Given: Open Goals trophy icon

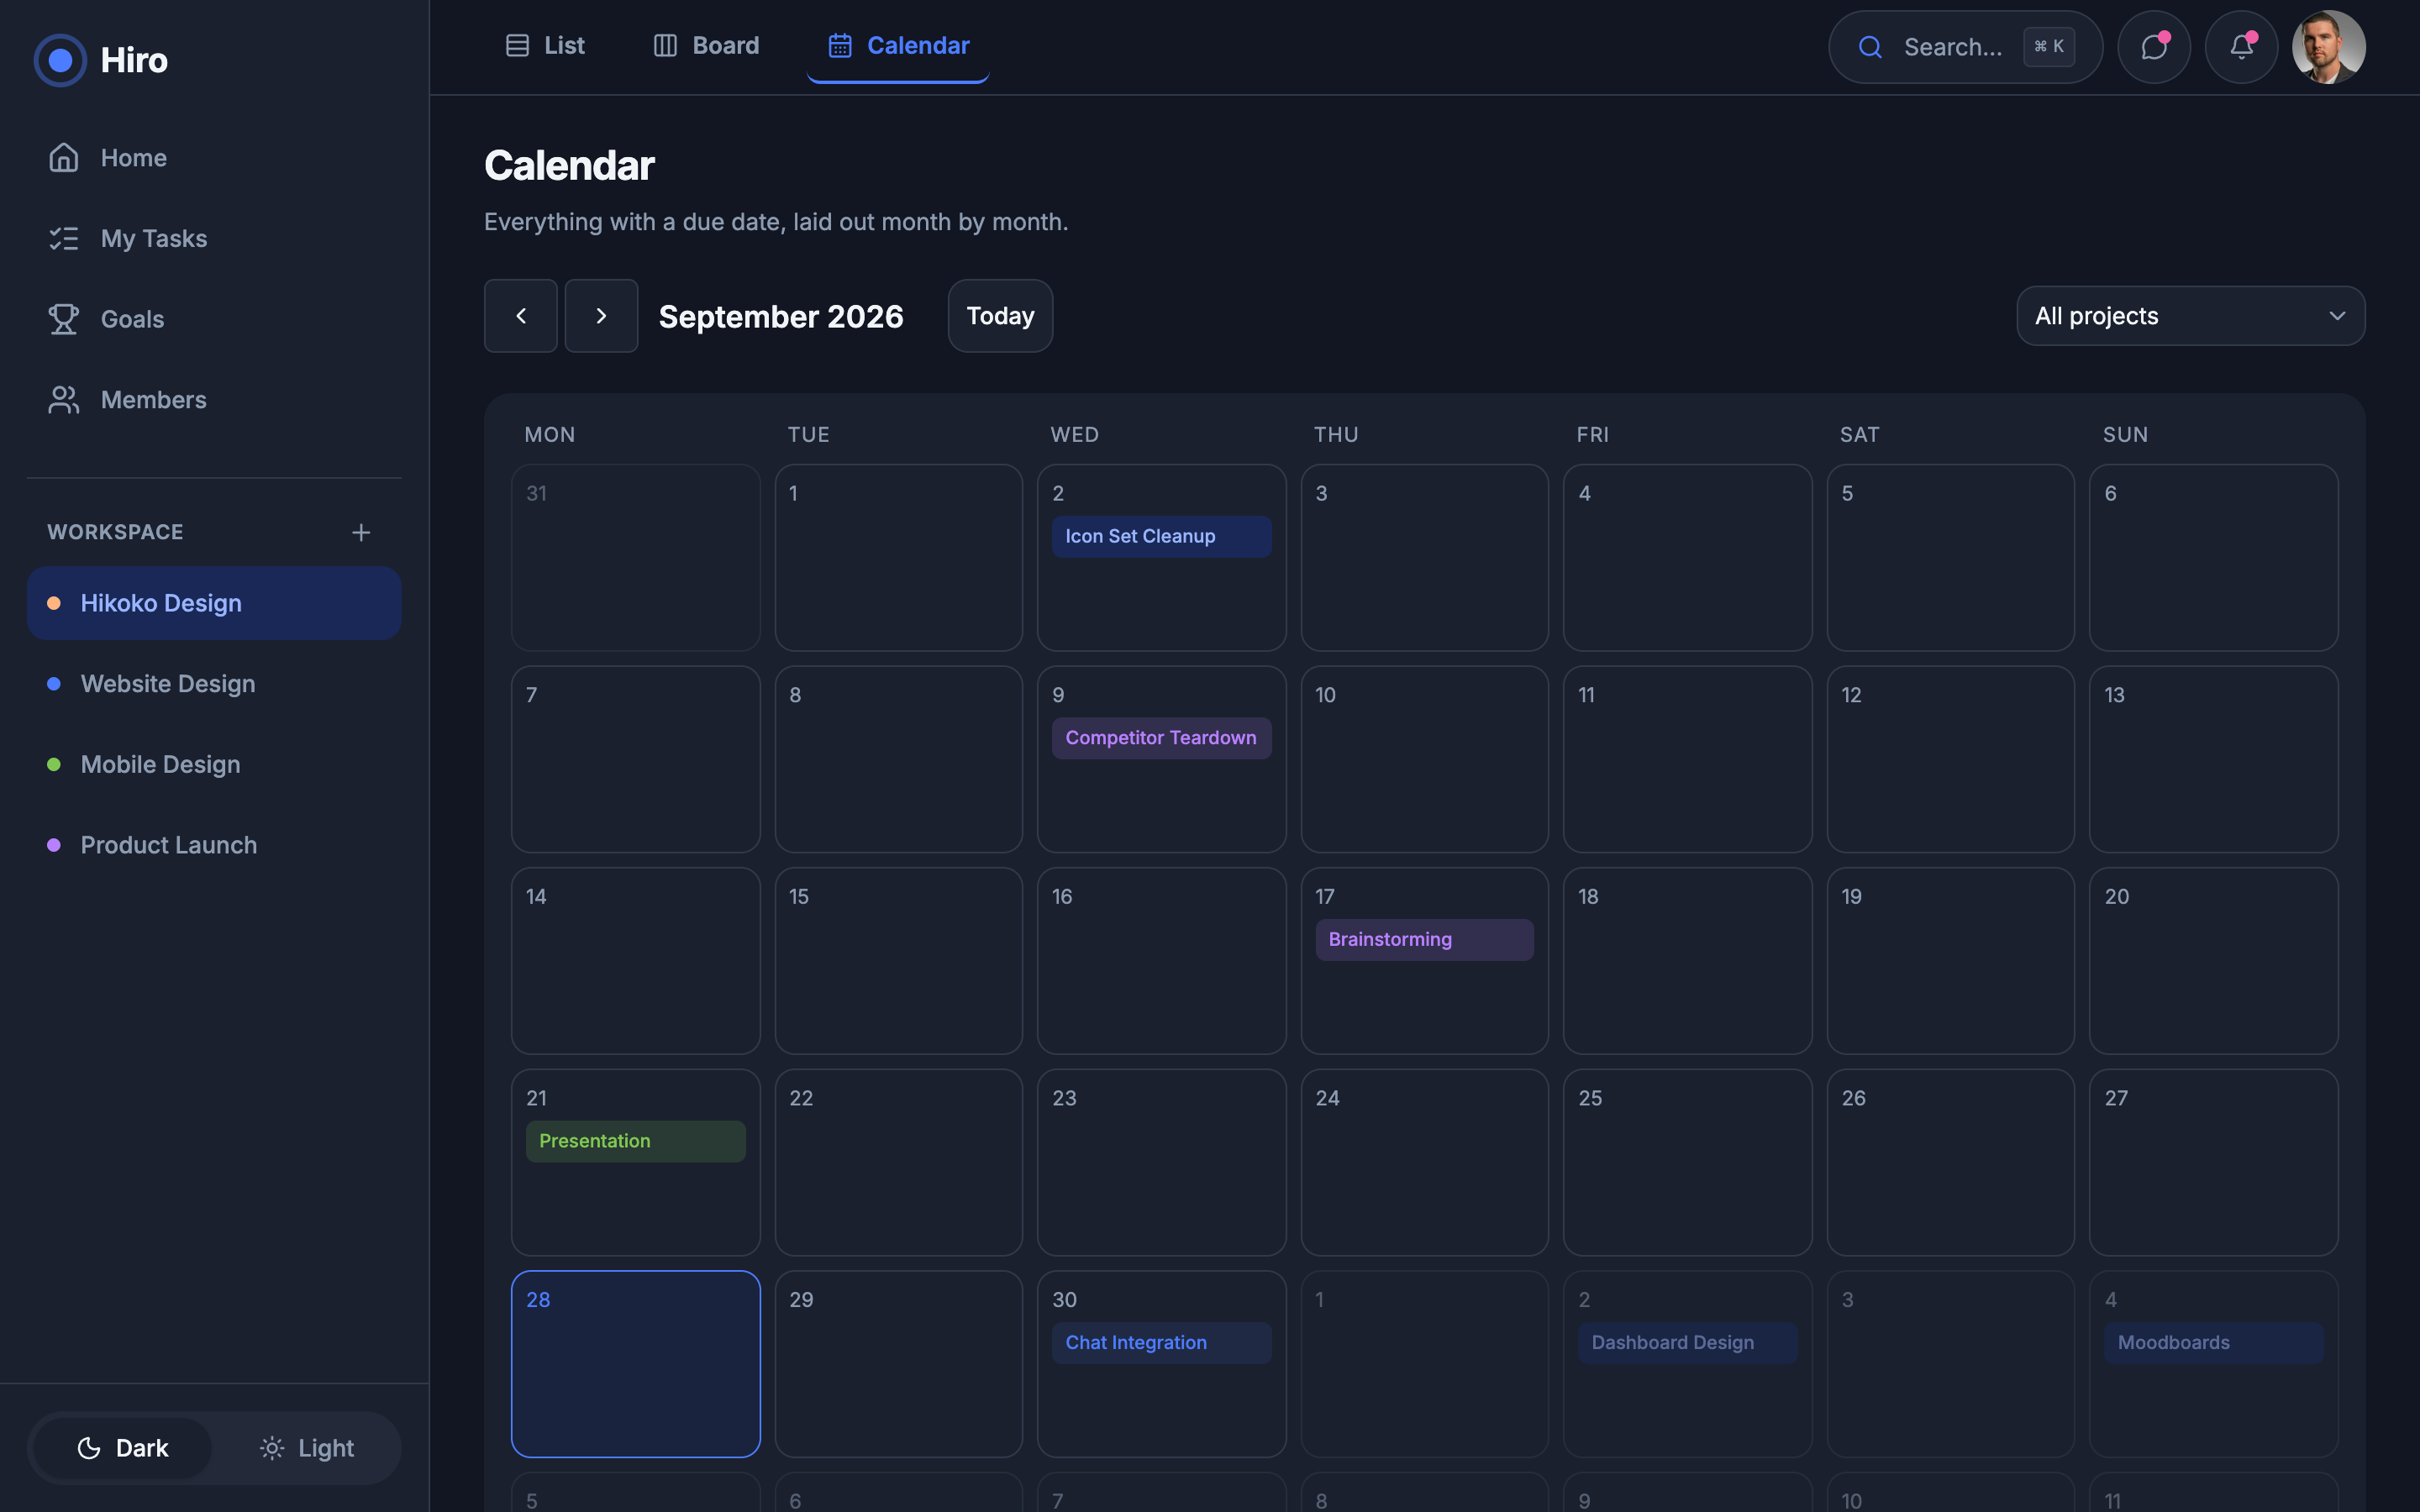Looking at the screenshot, I should click(64, 319).
